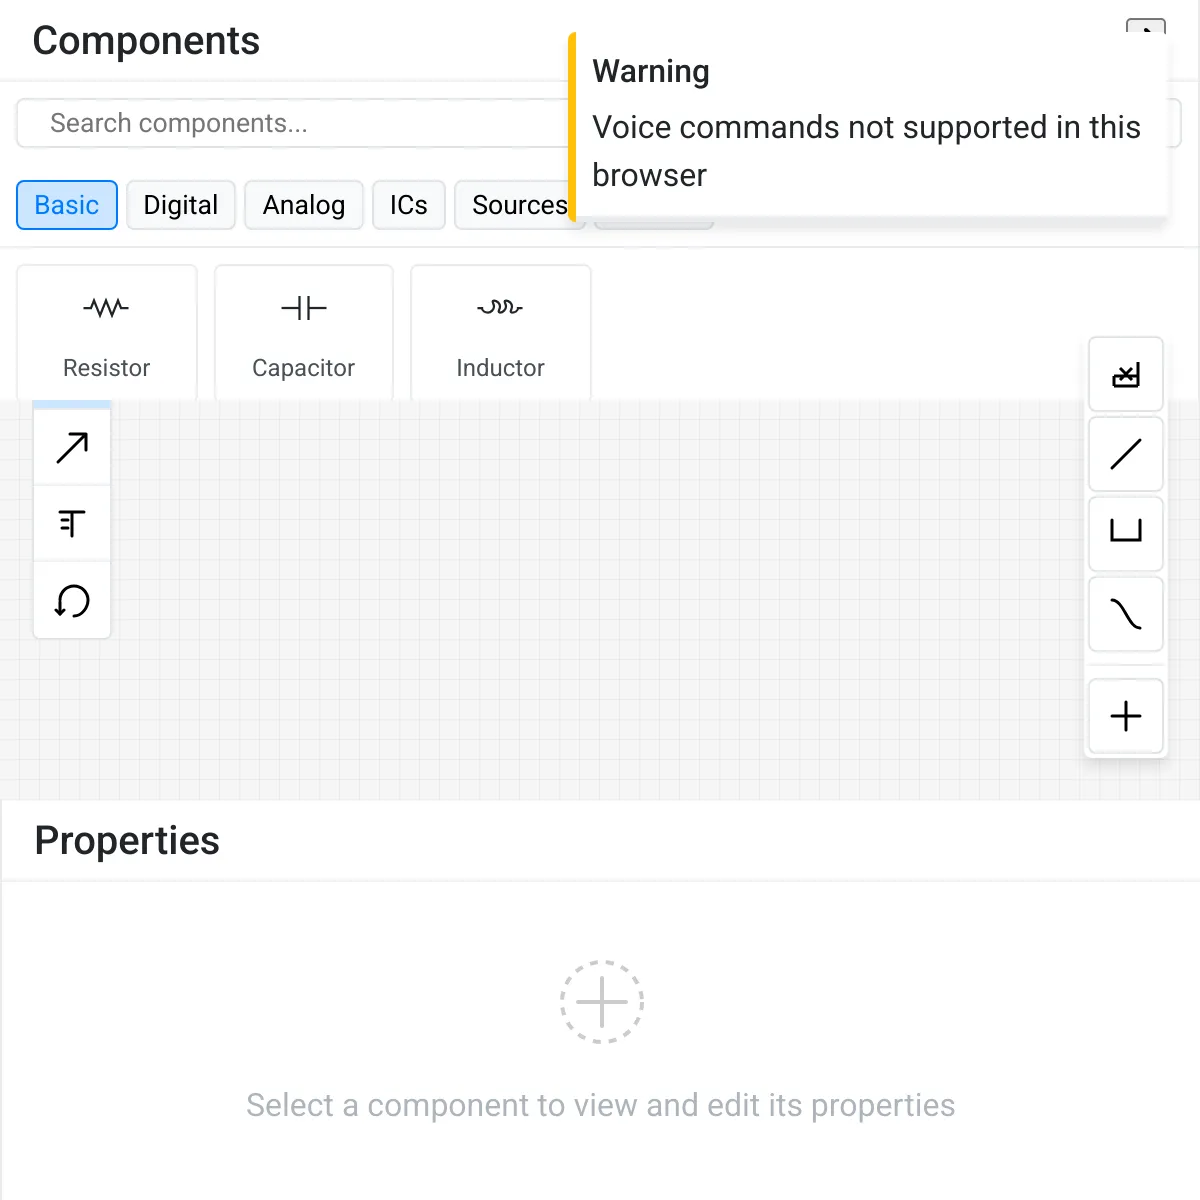
Task: Choose the text label tool
Action: tap(72, 523)
